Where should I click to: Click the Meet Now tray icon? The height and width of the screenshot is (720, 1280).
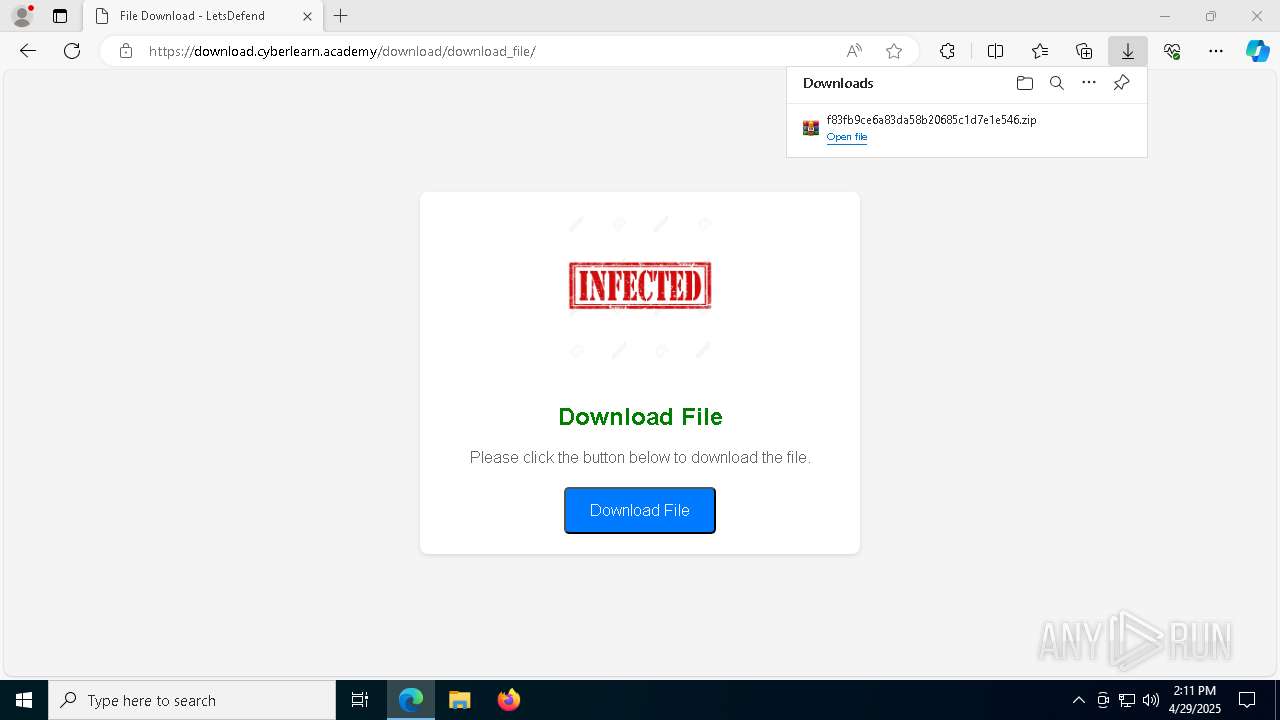[x=1103, y=700]
